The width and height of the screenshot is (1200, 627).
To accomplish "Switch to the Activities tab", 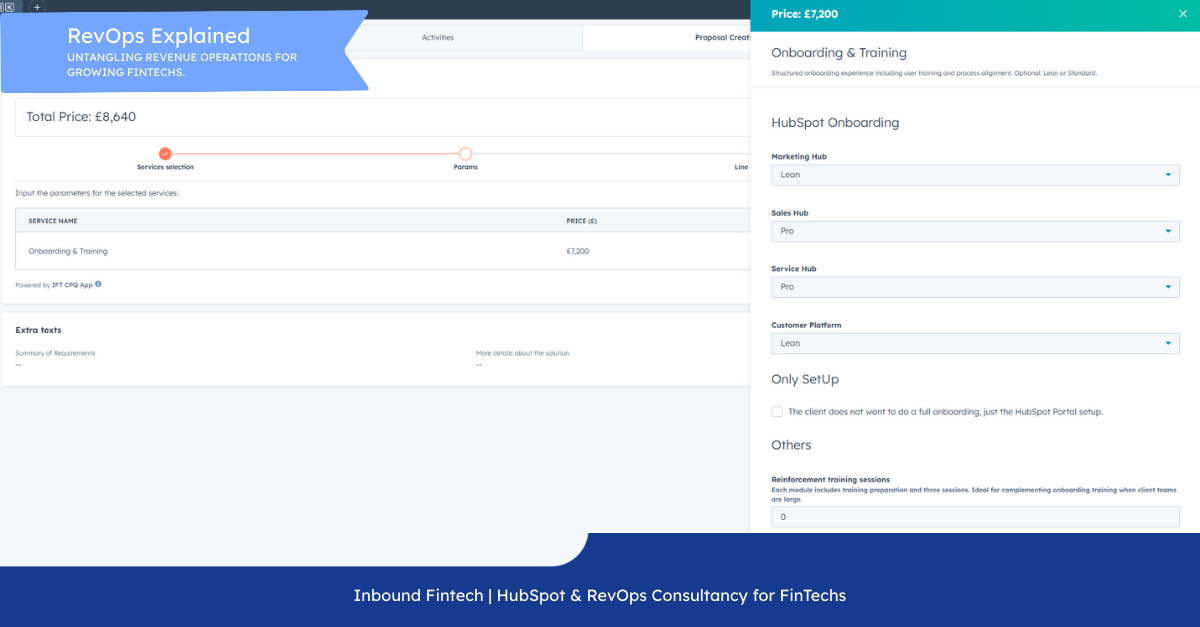I will click(x=437, y=38).
